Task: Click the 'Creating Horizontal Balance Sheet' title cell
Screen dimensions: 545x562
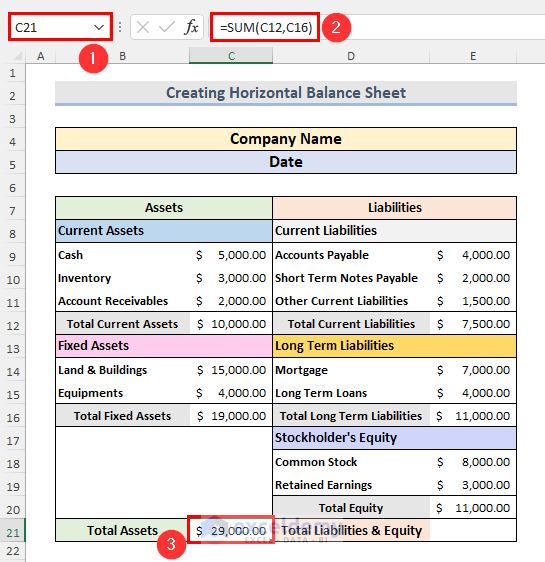Action: tap(286, 93)
